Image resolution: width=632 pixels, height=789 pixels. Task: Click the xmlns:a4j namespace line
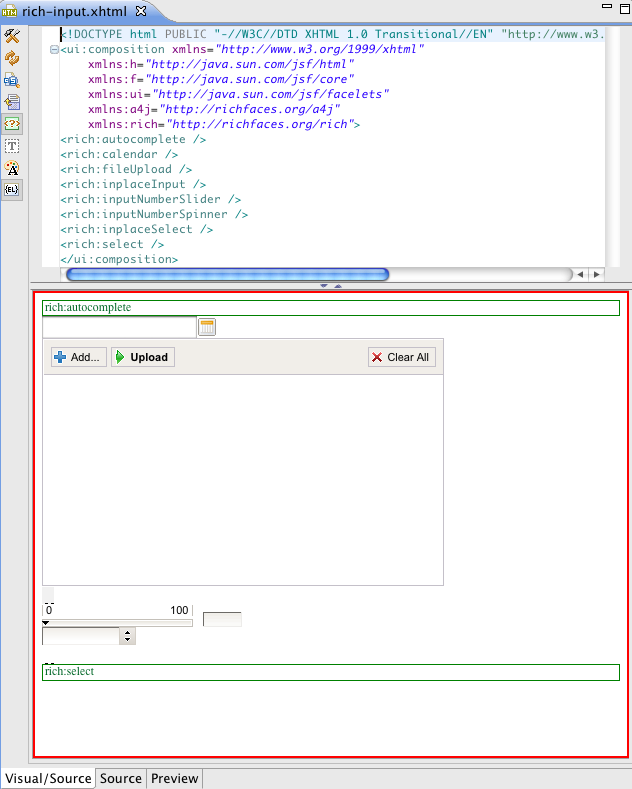[x=214, y=109]
